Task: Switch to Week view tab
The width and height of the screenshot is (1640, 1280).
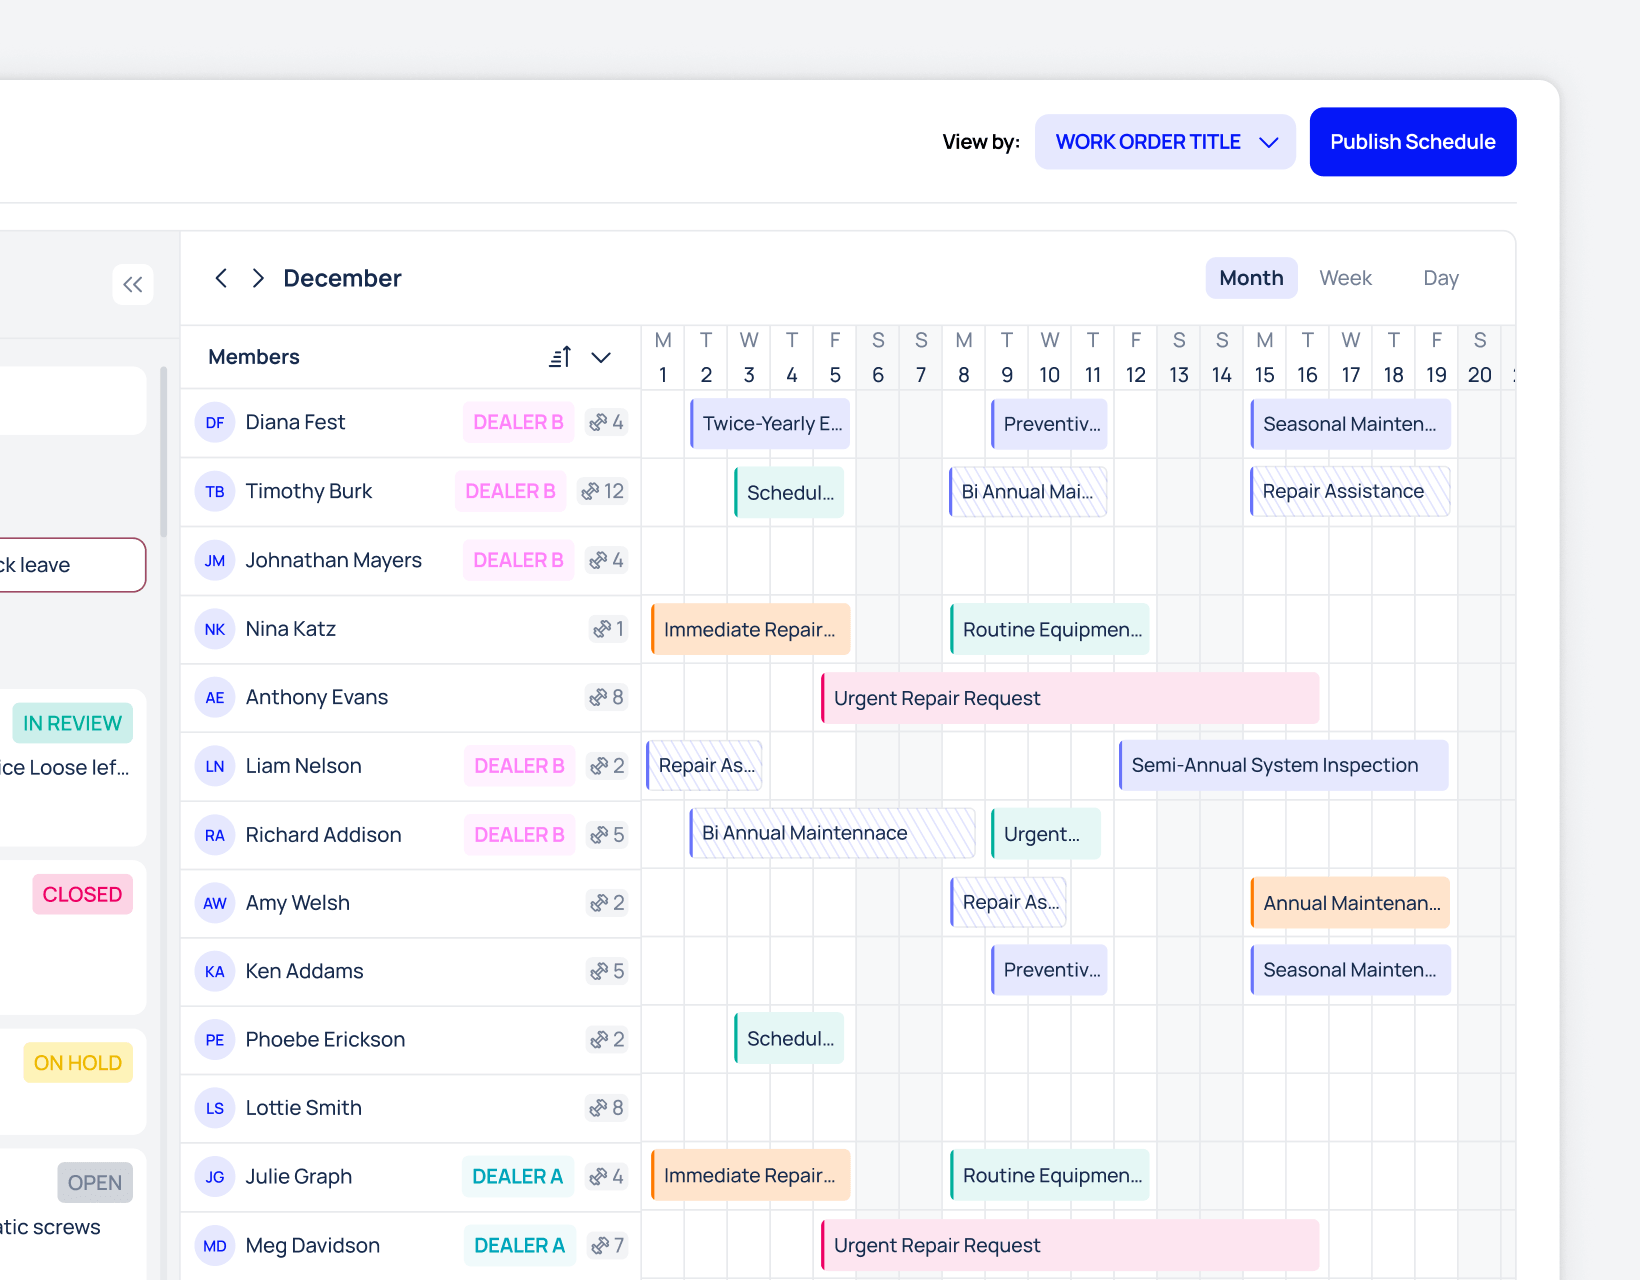Action: click(x=1345, y=278)
